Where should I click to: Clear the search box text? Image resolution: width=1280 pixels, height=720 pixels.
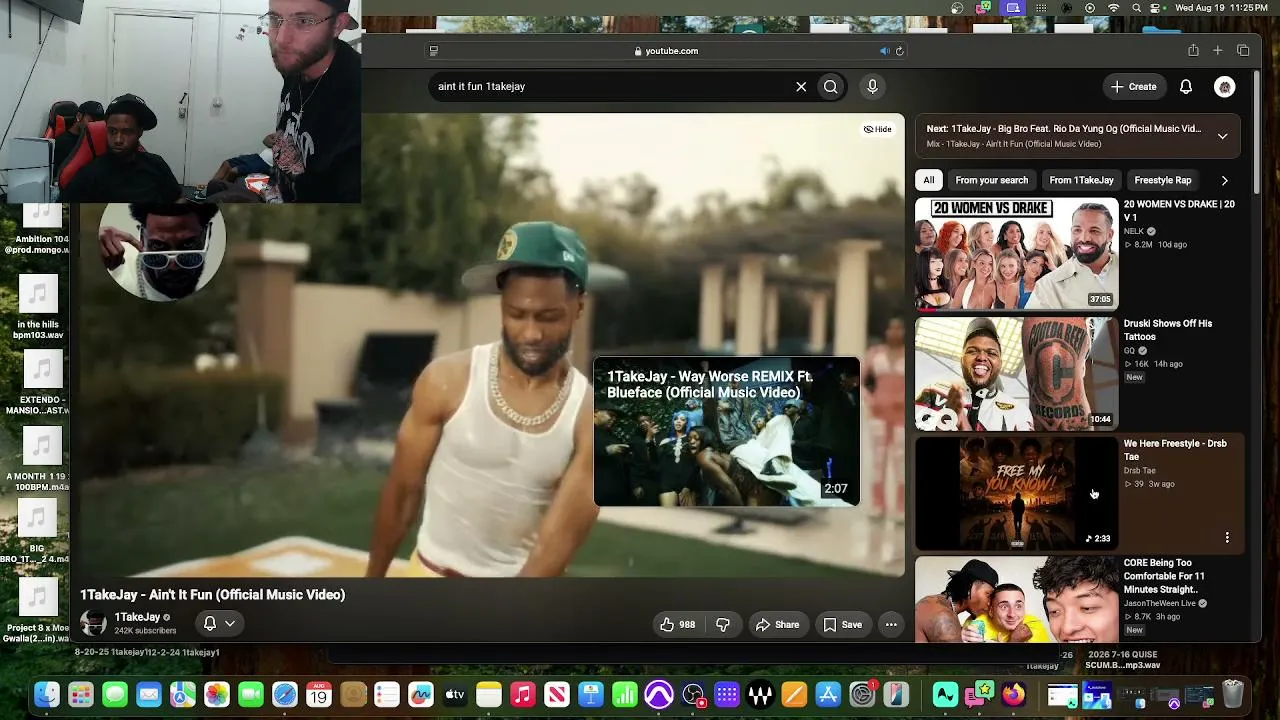[x=801, y=87]
